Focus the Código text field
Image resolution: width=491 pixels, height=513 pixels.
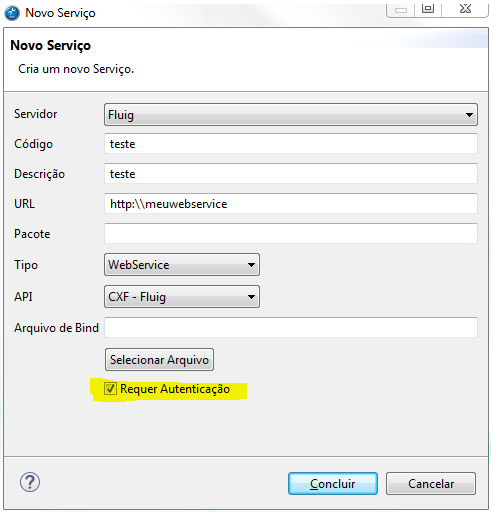coord(291,144)
